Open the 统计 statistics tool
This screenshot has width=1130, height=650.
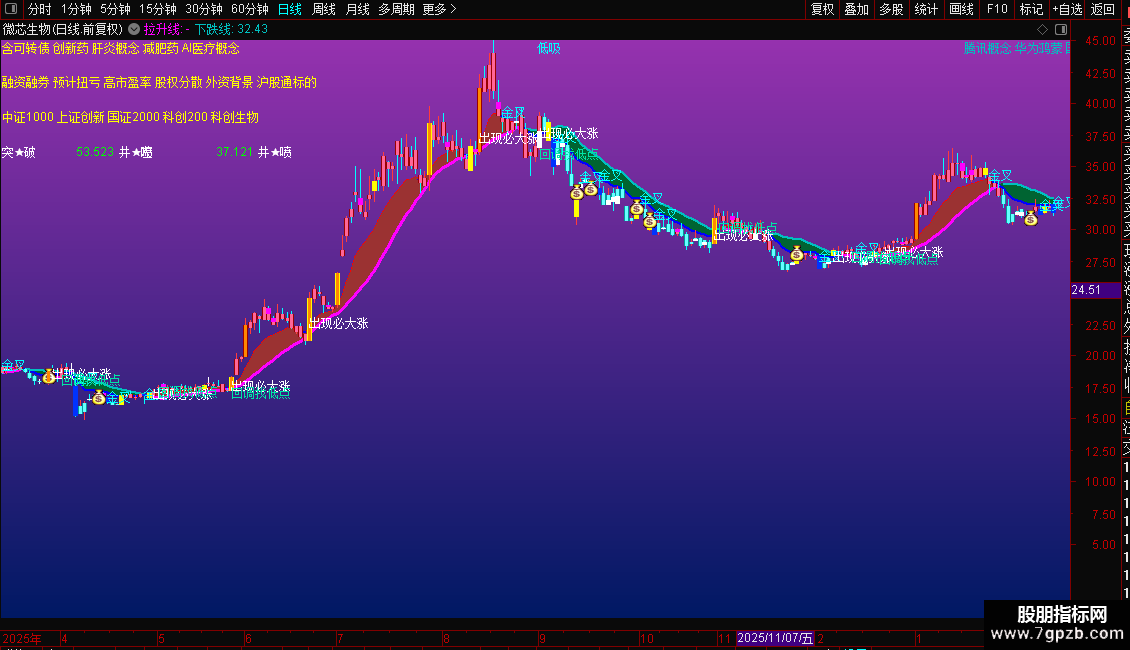926,9
